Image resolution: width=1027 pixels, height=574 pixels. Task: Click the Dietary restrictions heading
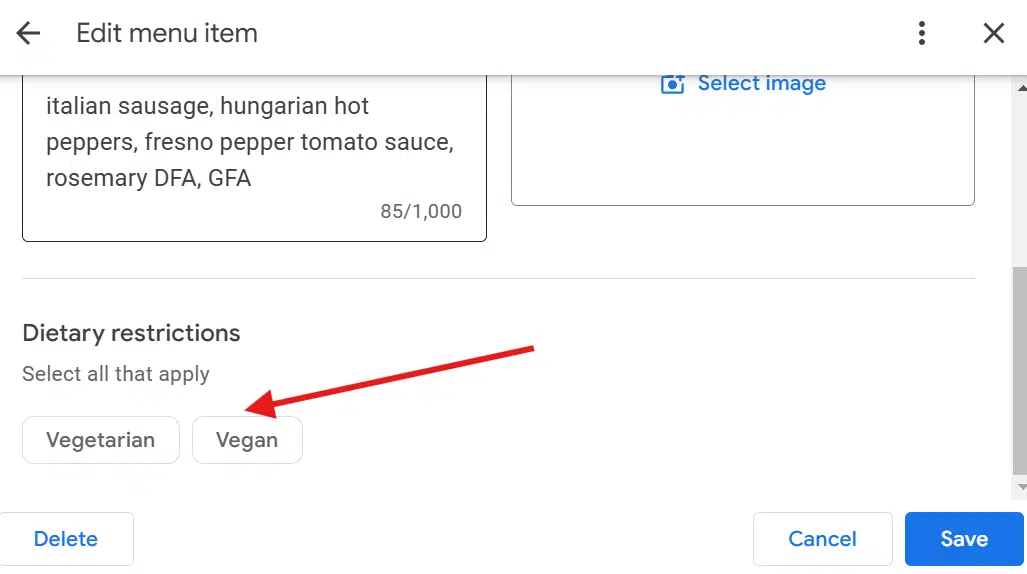click(131, 333)
